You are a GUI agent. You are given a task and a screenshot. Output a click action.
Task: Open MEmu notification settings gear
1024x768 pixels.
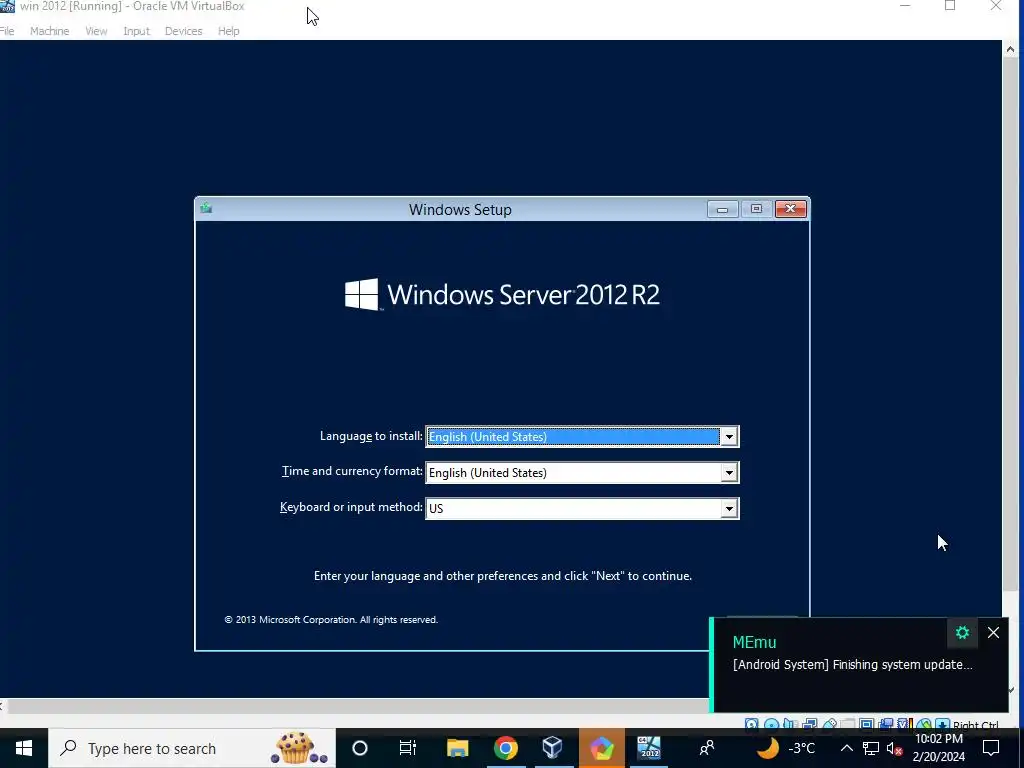click(x=962, y=632)
